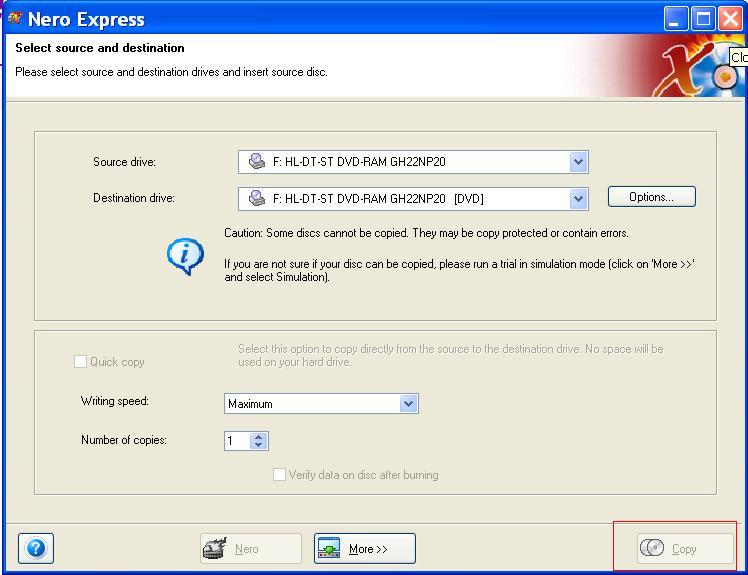
Task: Click the 'Caution: Some discs cannot be copied' text
Action: point(426,233)
